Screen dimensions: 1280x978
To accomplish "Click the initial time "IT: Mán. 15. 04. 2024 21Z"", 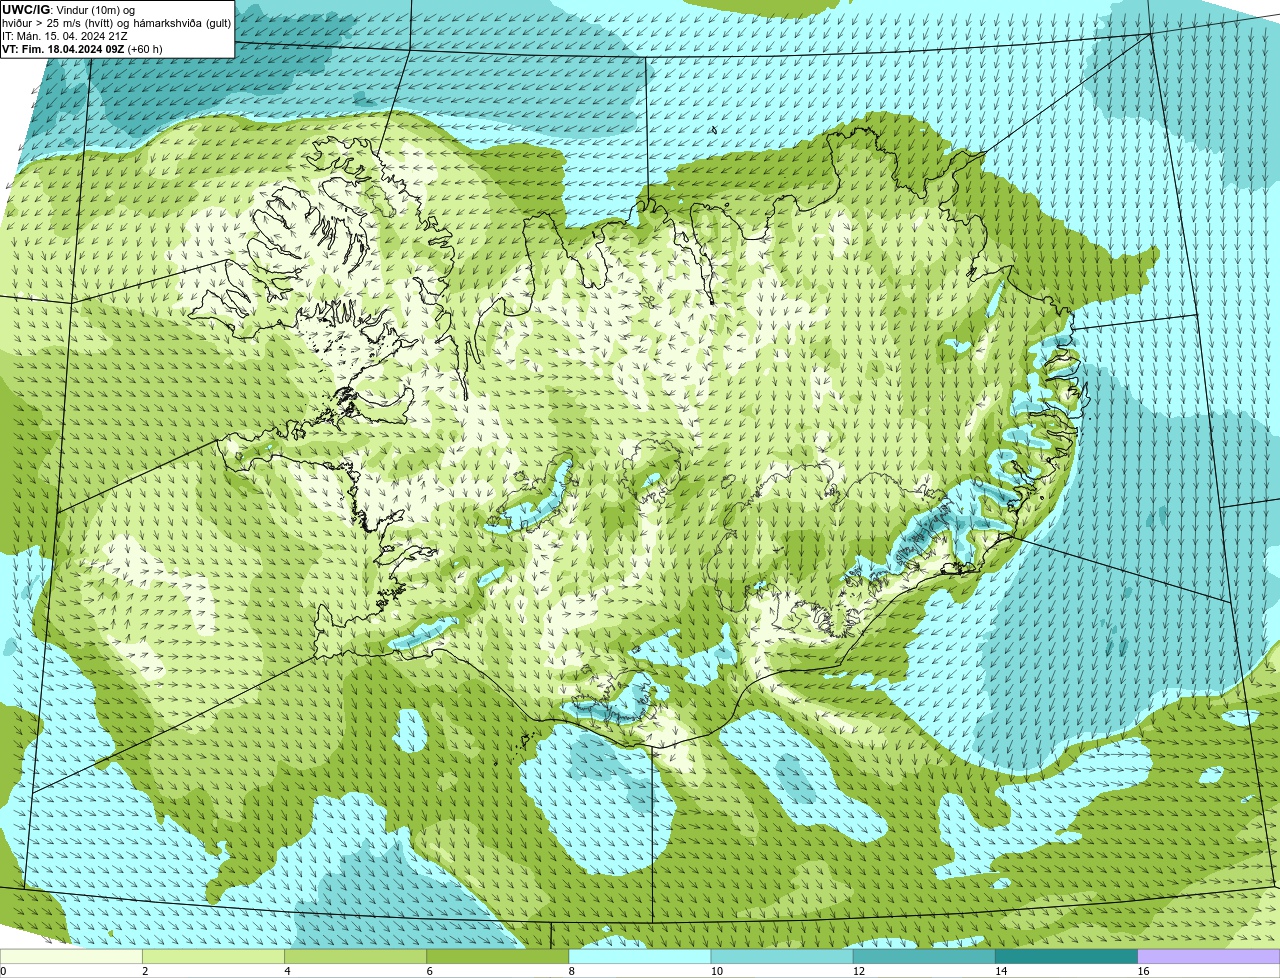I will (x=65, y=35).
